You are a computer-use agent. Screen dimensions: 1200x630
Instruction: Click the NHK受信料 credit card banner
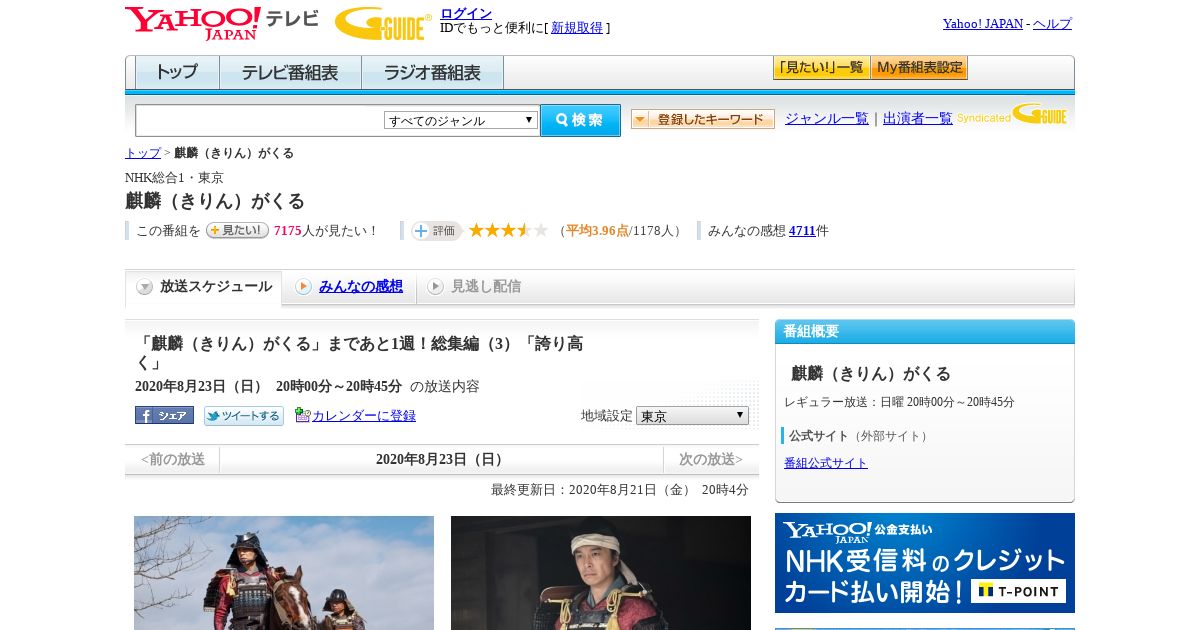(925, 563)
